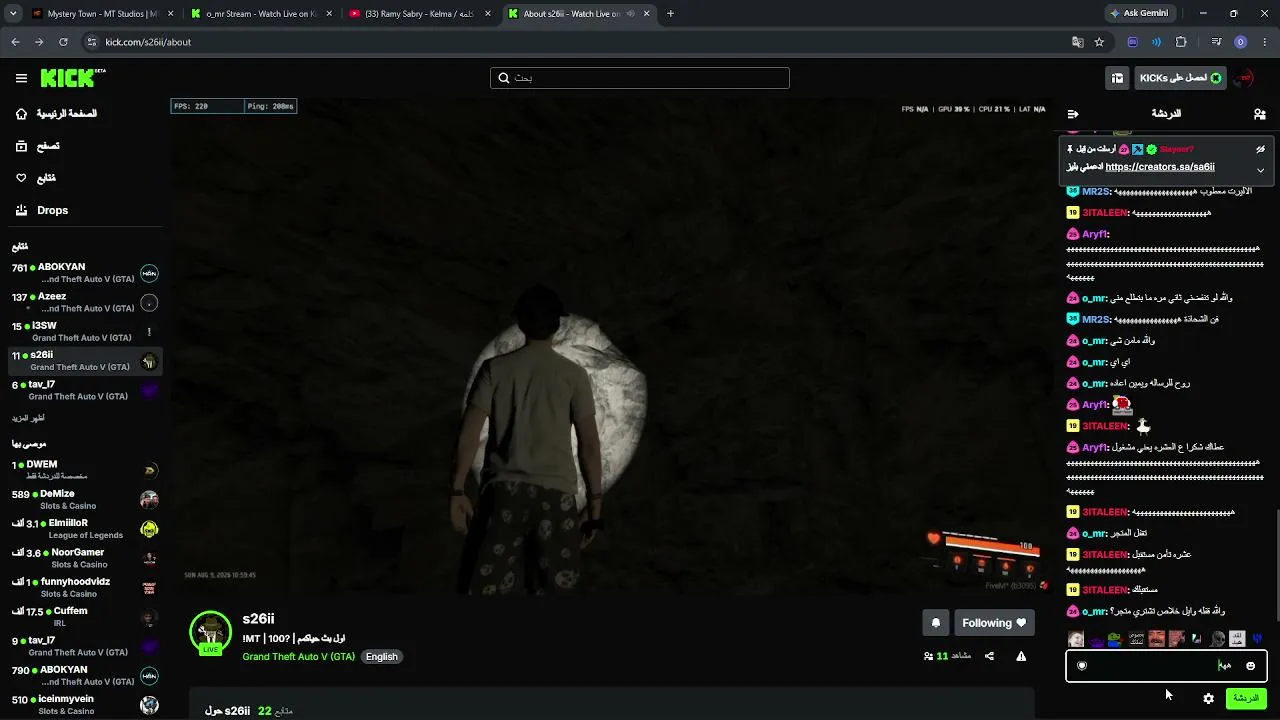Open a new browser tab
The image size is (1280, 720).
(670, 14)
